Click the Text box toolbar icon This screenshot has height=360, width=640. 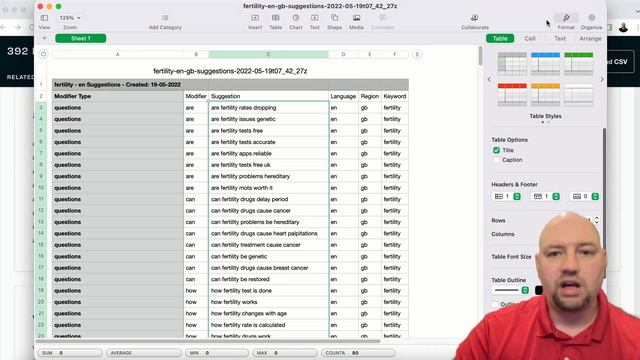[x=315, y=18]
